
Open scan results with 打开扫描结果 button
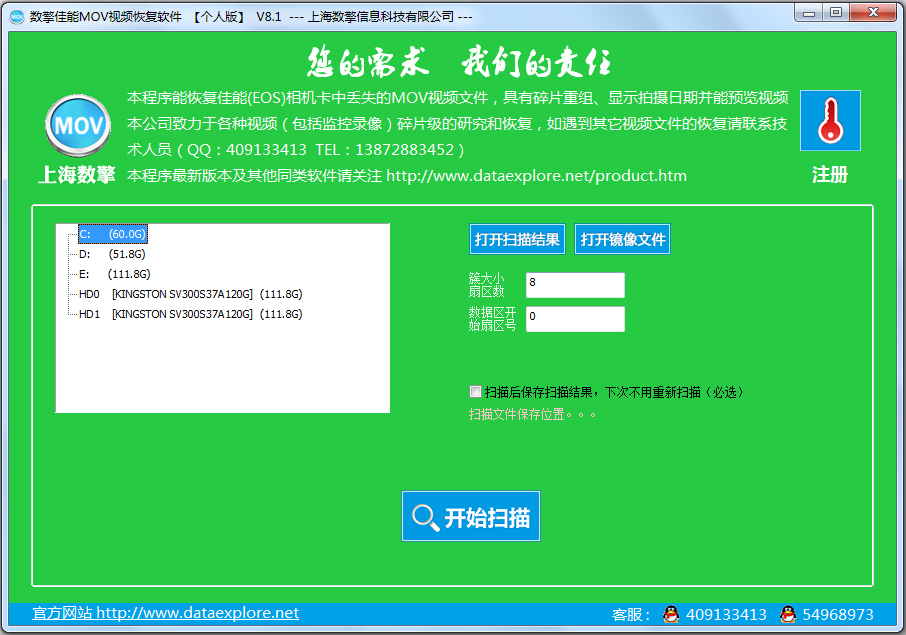[517, 240]
